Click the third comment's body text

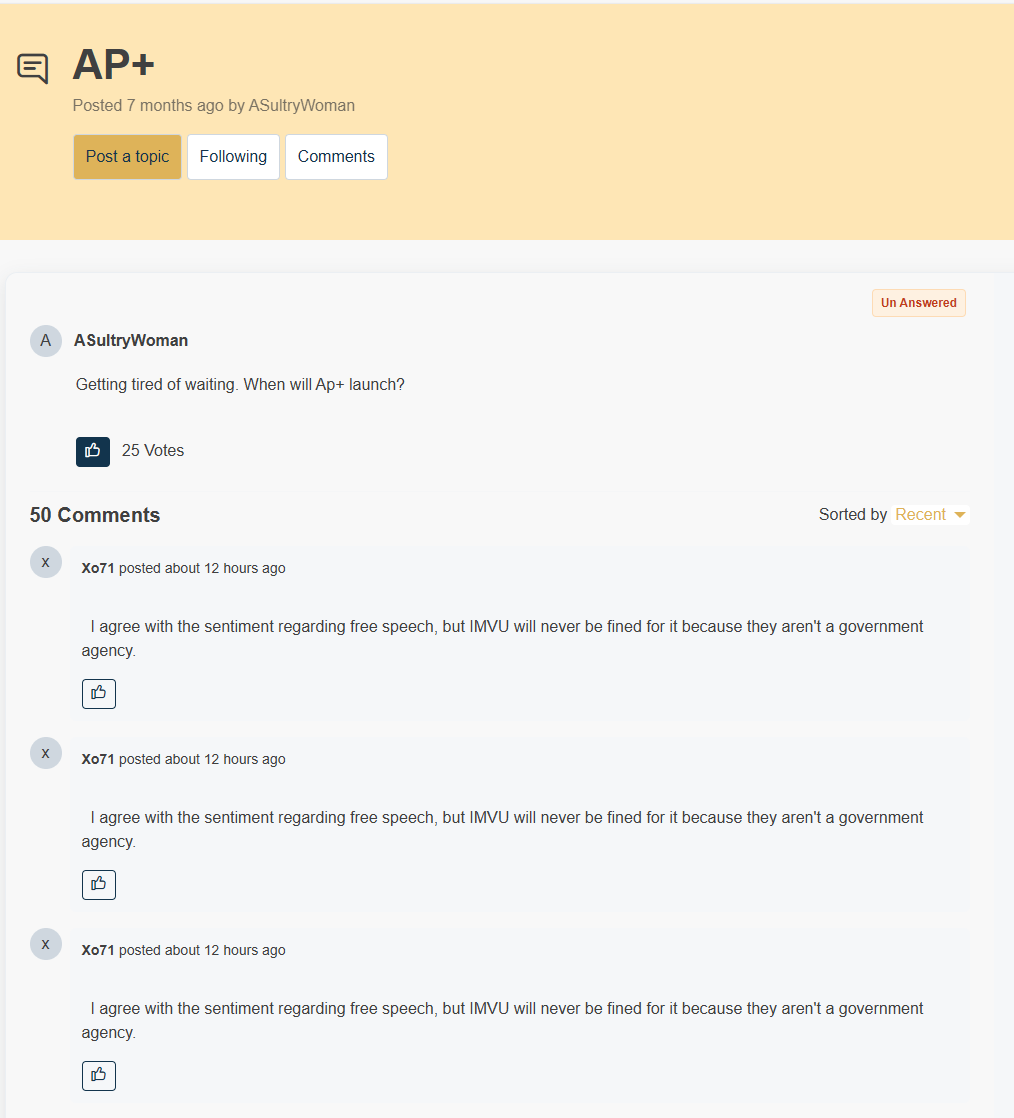pyautogui.click(x=502, y=1020)
